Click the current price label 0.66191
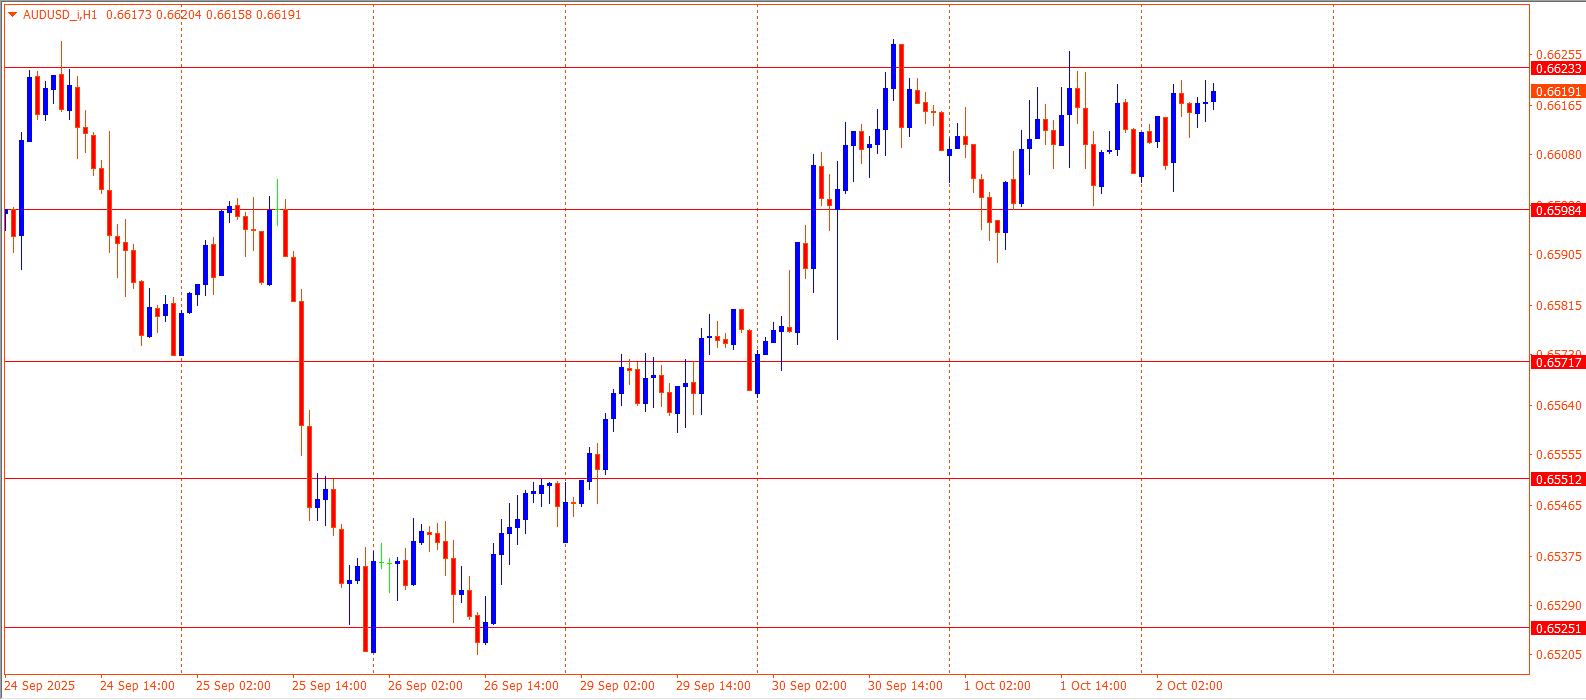The width and height of the screenshot is (1586, 700). [1558, 91]
